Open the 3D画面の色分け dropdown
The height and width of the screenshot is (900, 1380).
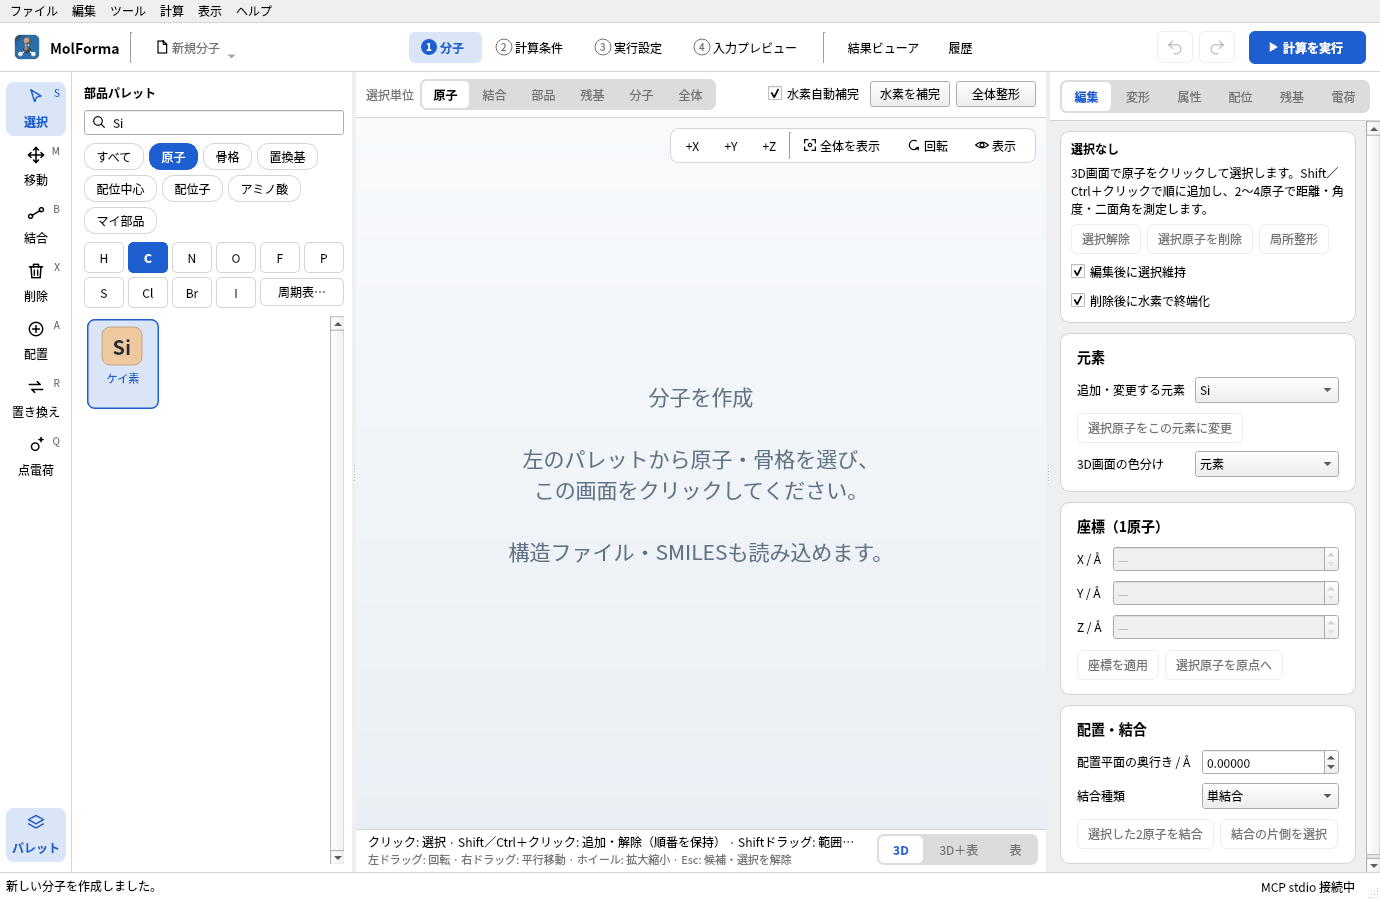click(1266, 464)
